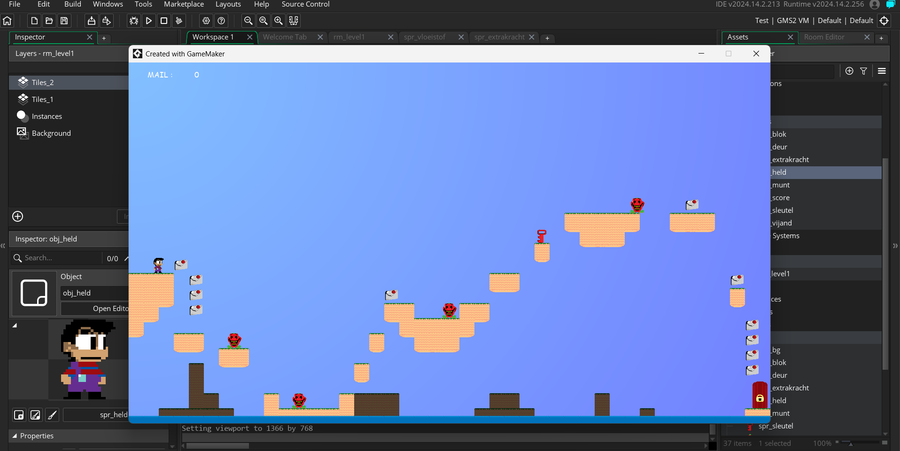Select the Background layer
Screen dimensions: 900x451
[x=69, y=133]
